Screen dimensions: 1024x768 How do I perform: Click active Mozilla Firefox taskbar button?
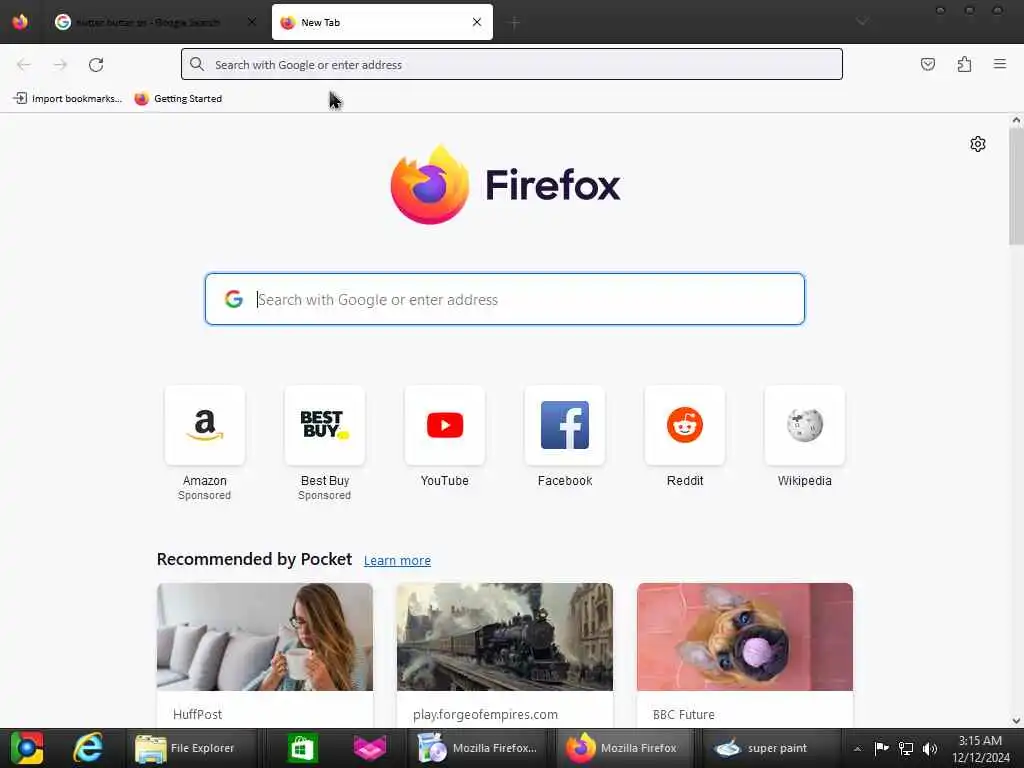coord(622,748)
